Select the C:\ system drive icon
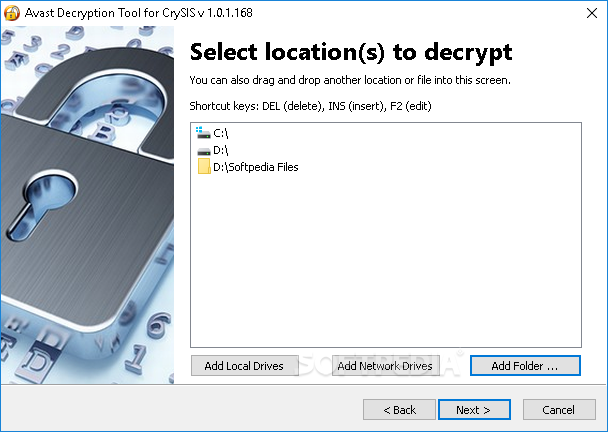This screenshot has width=608, height=432. [x=203, y=133]
